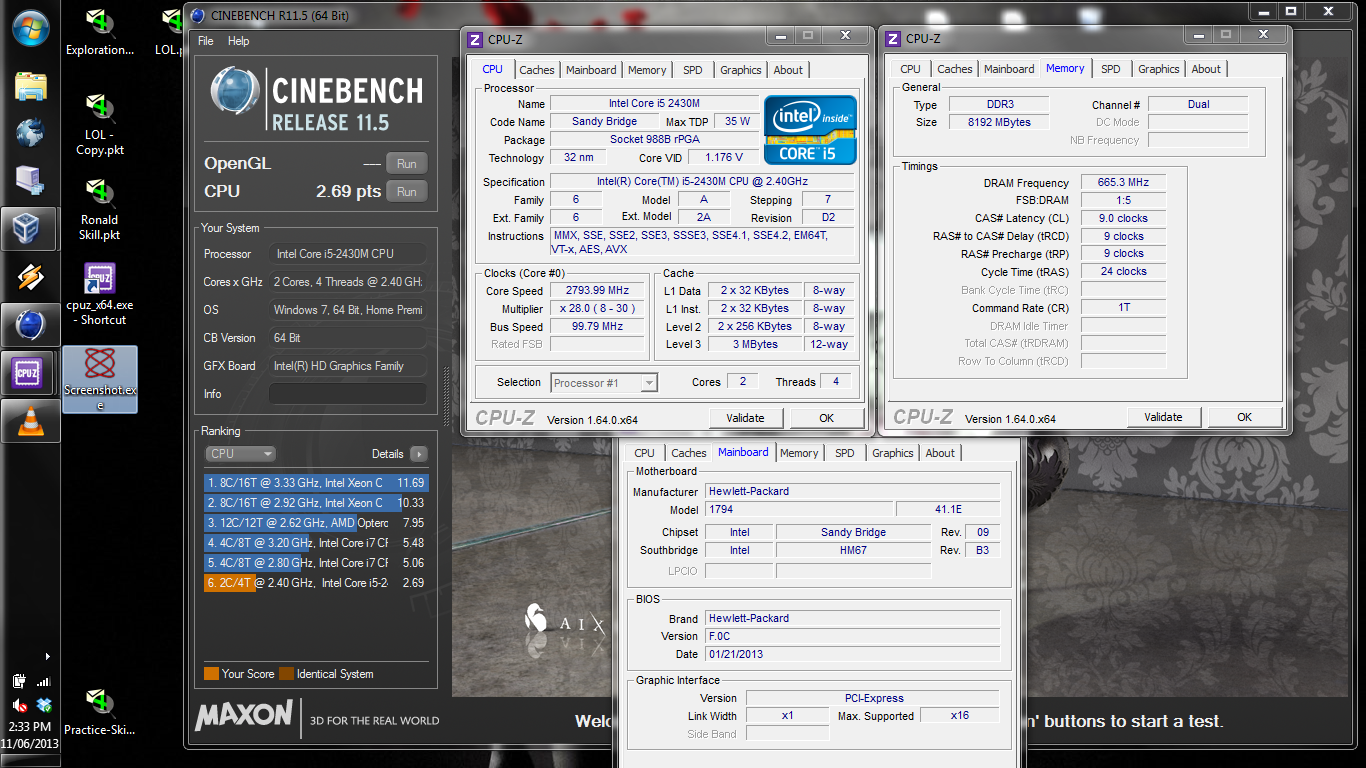Open the Processor #1 selection dropdown
This screenshot has height=768, width=1366.
(604, 382)
